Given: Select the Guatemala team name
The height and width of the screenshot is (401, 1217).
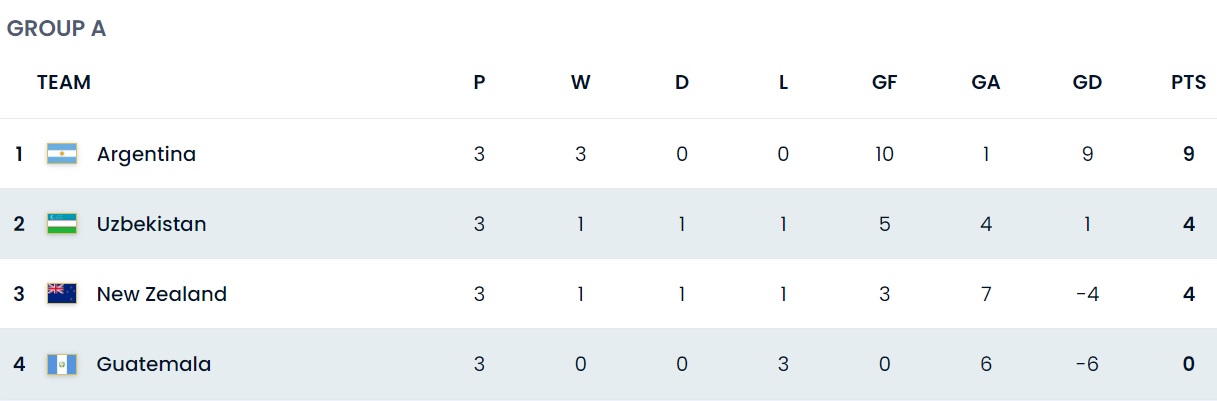Looking at the screenshot, I should [154, 364].
